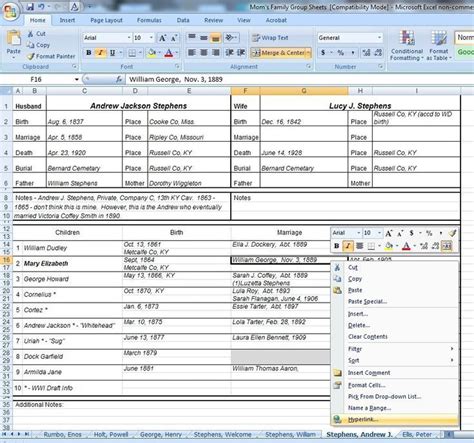This screenshot has width=474, height=443.
Task: Choose Format Cells... in context menu
Action: coord(395,385)
